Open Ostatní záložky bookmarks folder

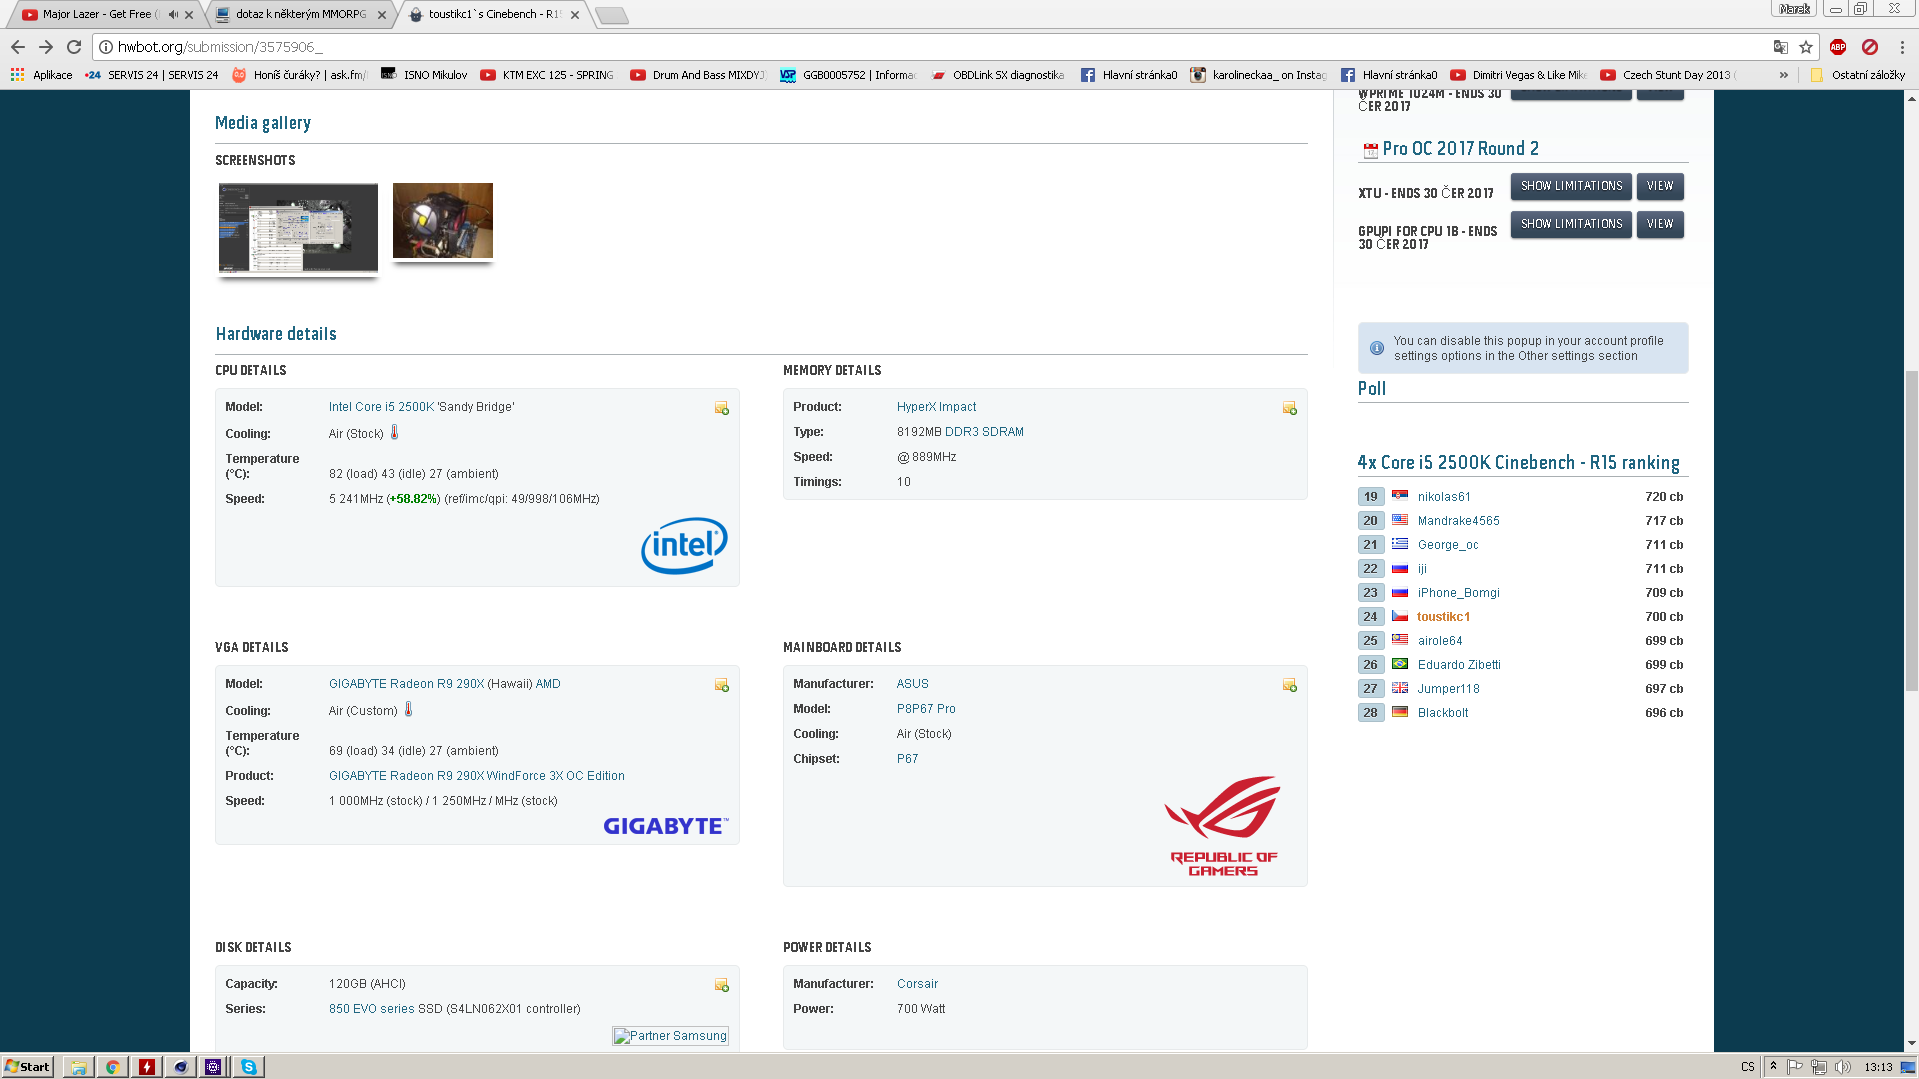1858,75
